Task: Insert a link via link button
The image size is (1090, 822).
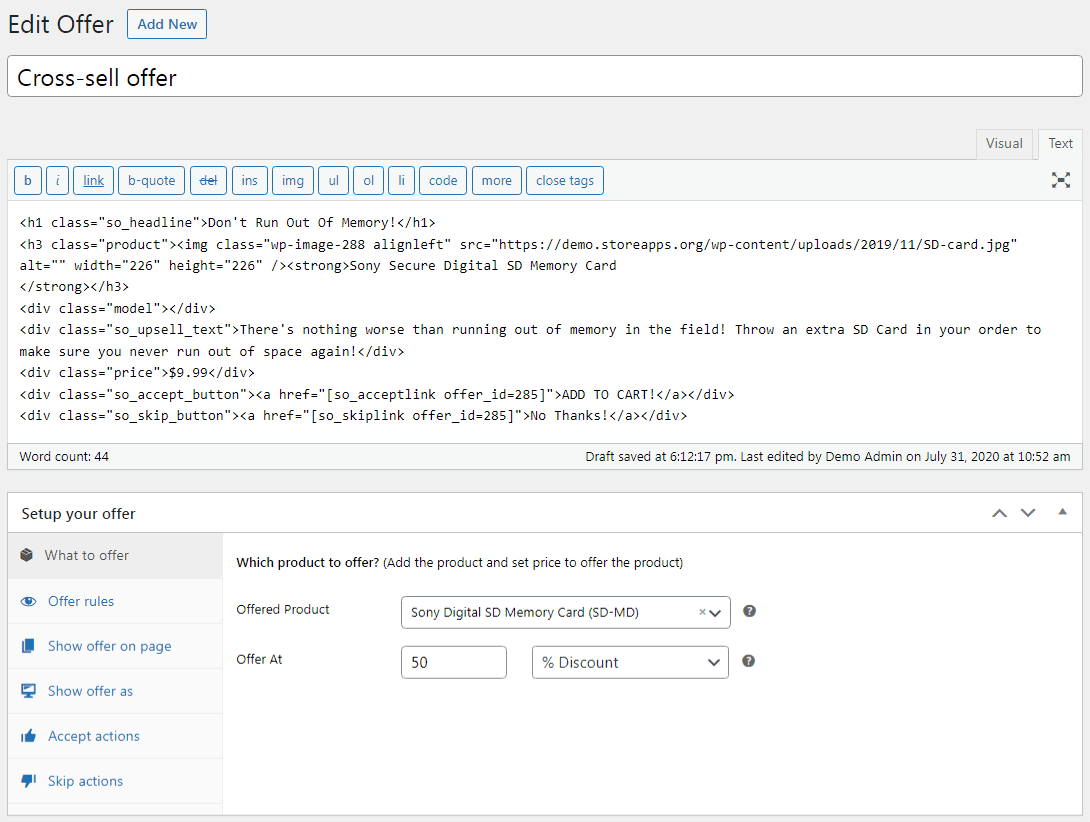Action: [x=93, y=181]
